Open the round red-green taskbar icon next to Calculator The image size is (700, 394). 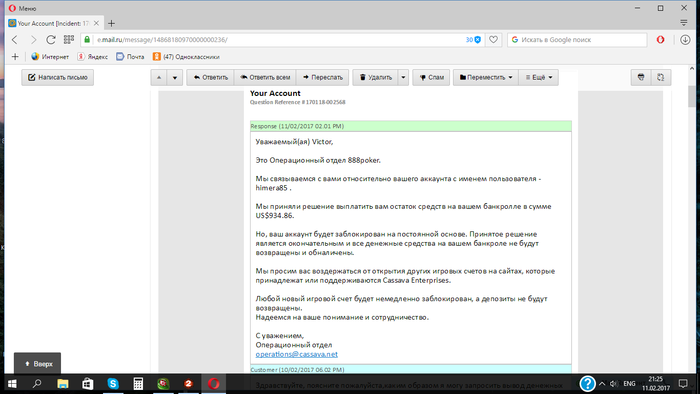[x=163, y=384]
